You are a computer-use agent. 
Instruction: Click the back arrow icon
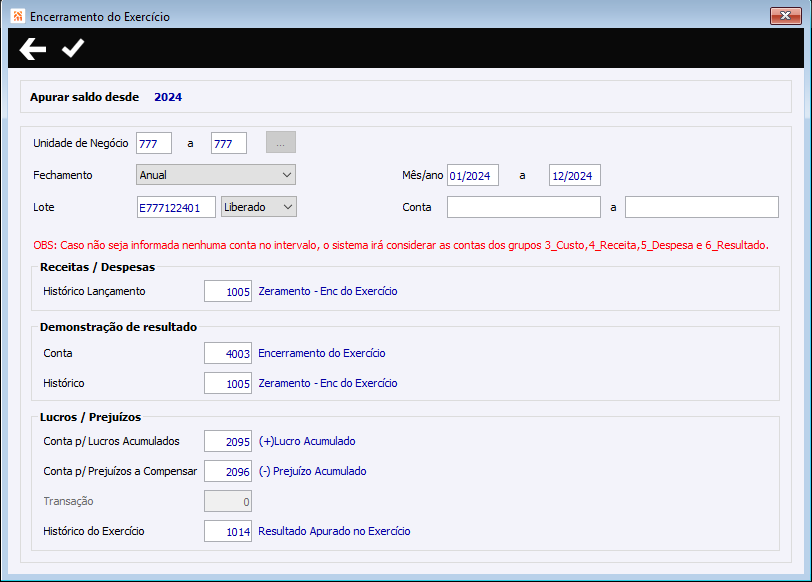(33, 49)
